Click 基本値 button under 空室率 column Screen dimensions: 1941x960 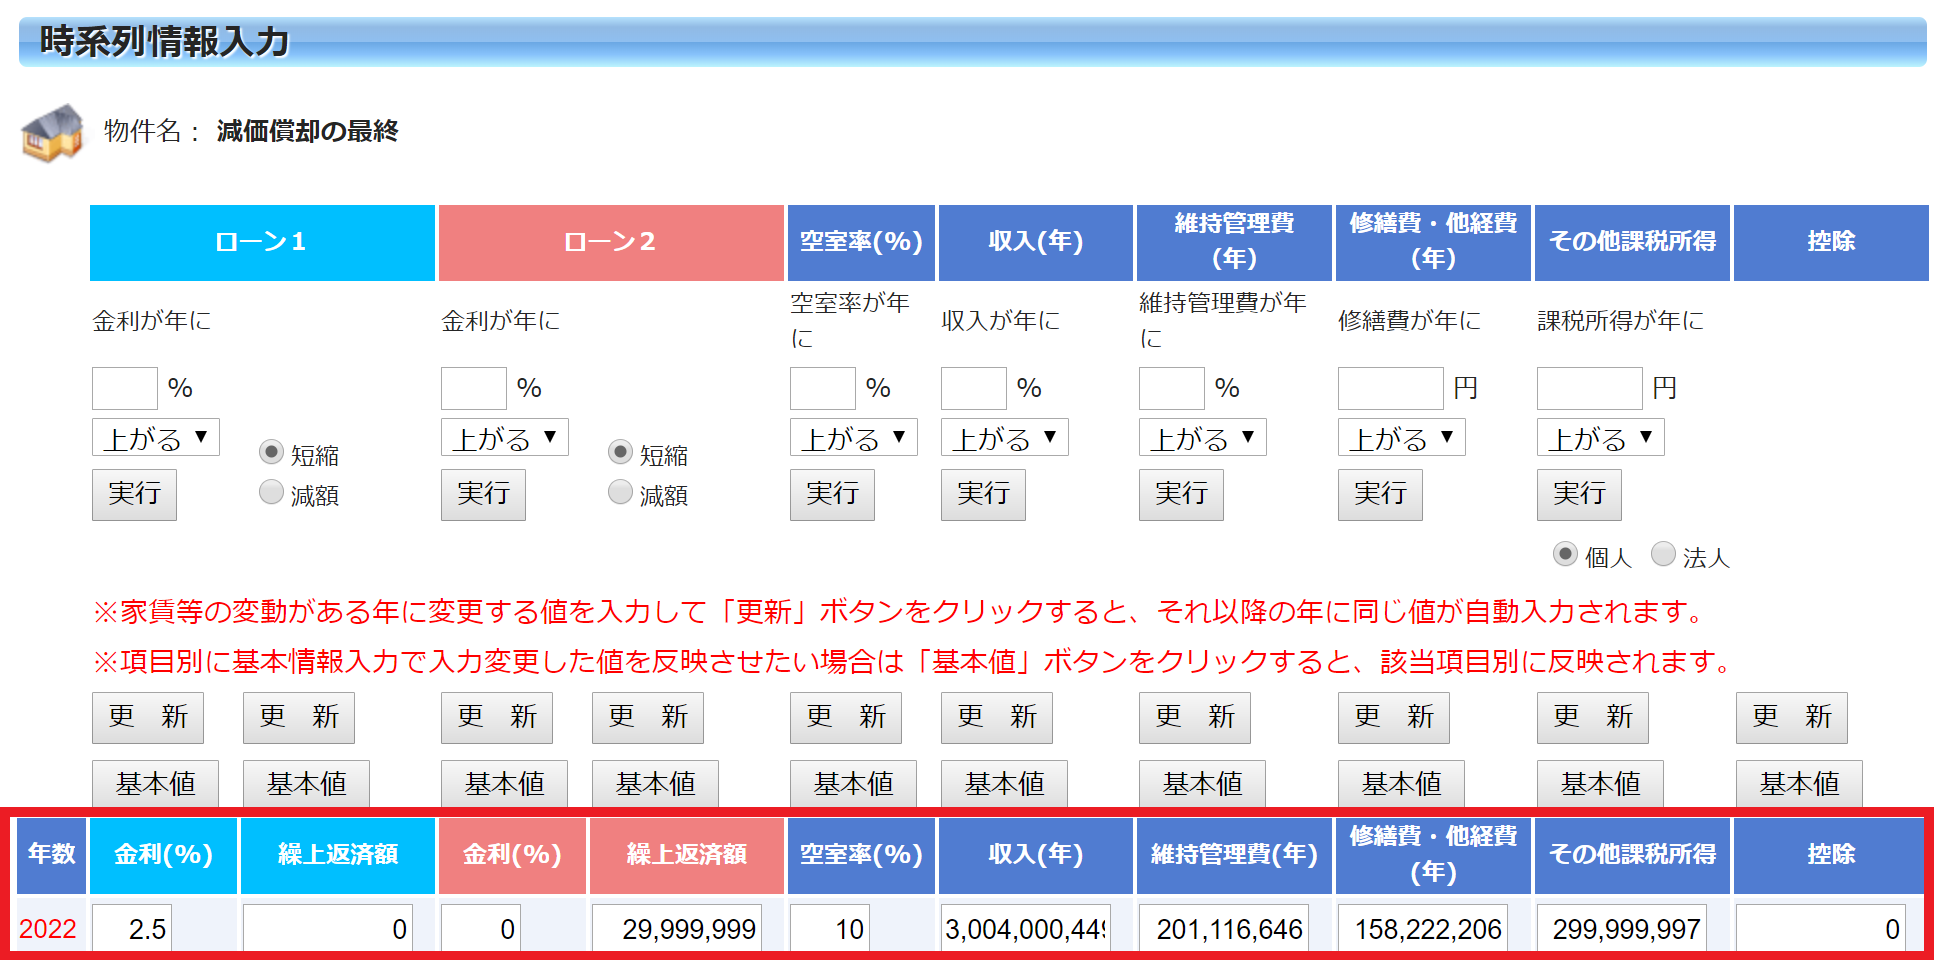(853, 784)
